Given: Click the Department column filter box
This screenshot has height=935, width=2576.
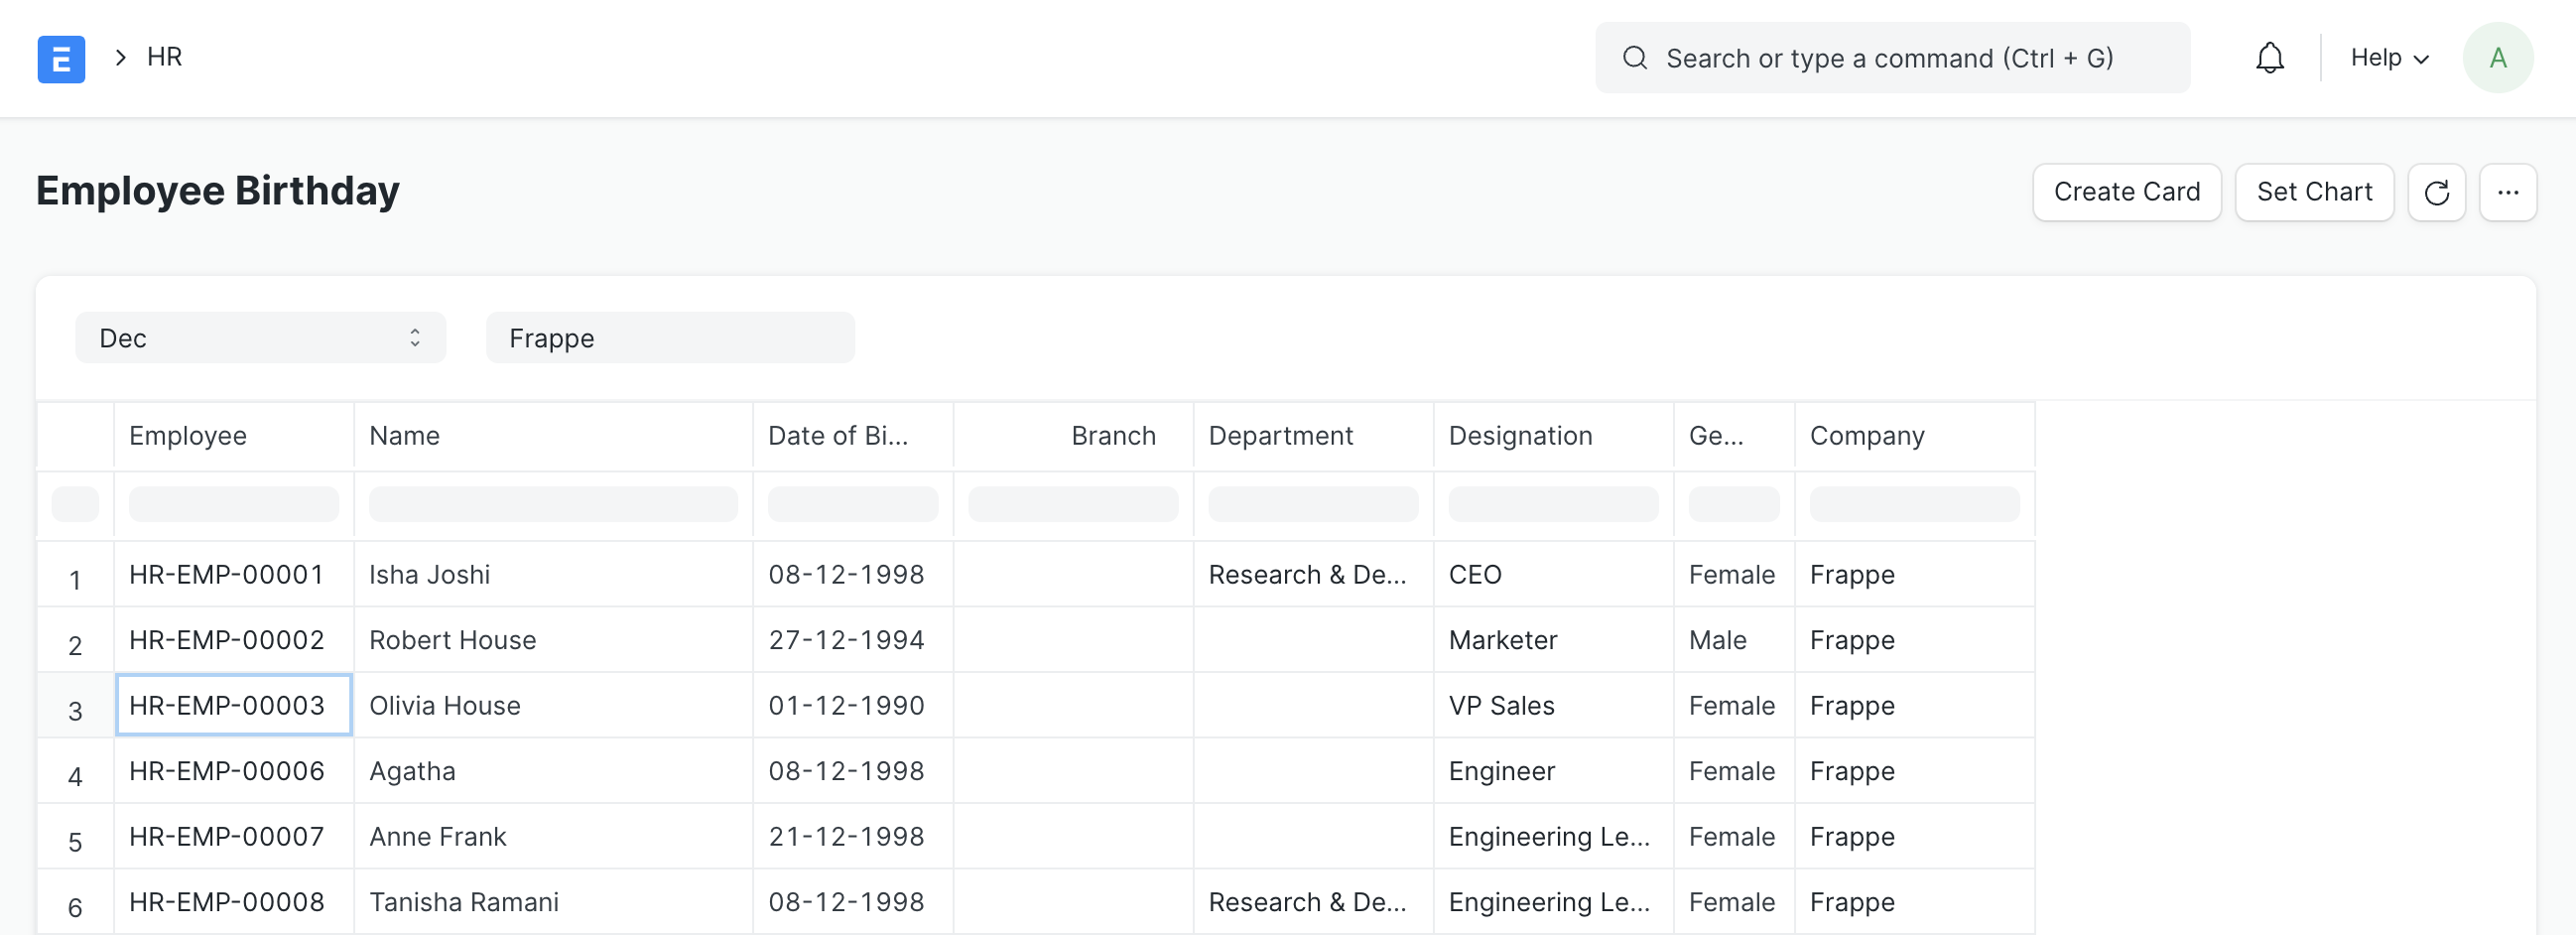Looking at the screenshot, I should click(1312, 504).
